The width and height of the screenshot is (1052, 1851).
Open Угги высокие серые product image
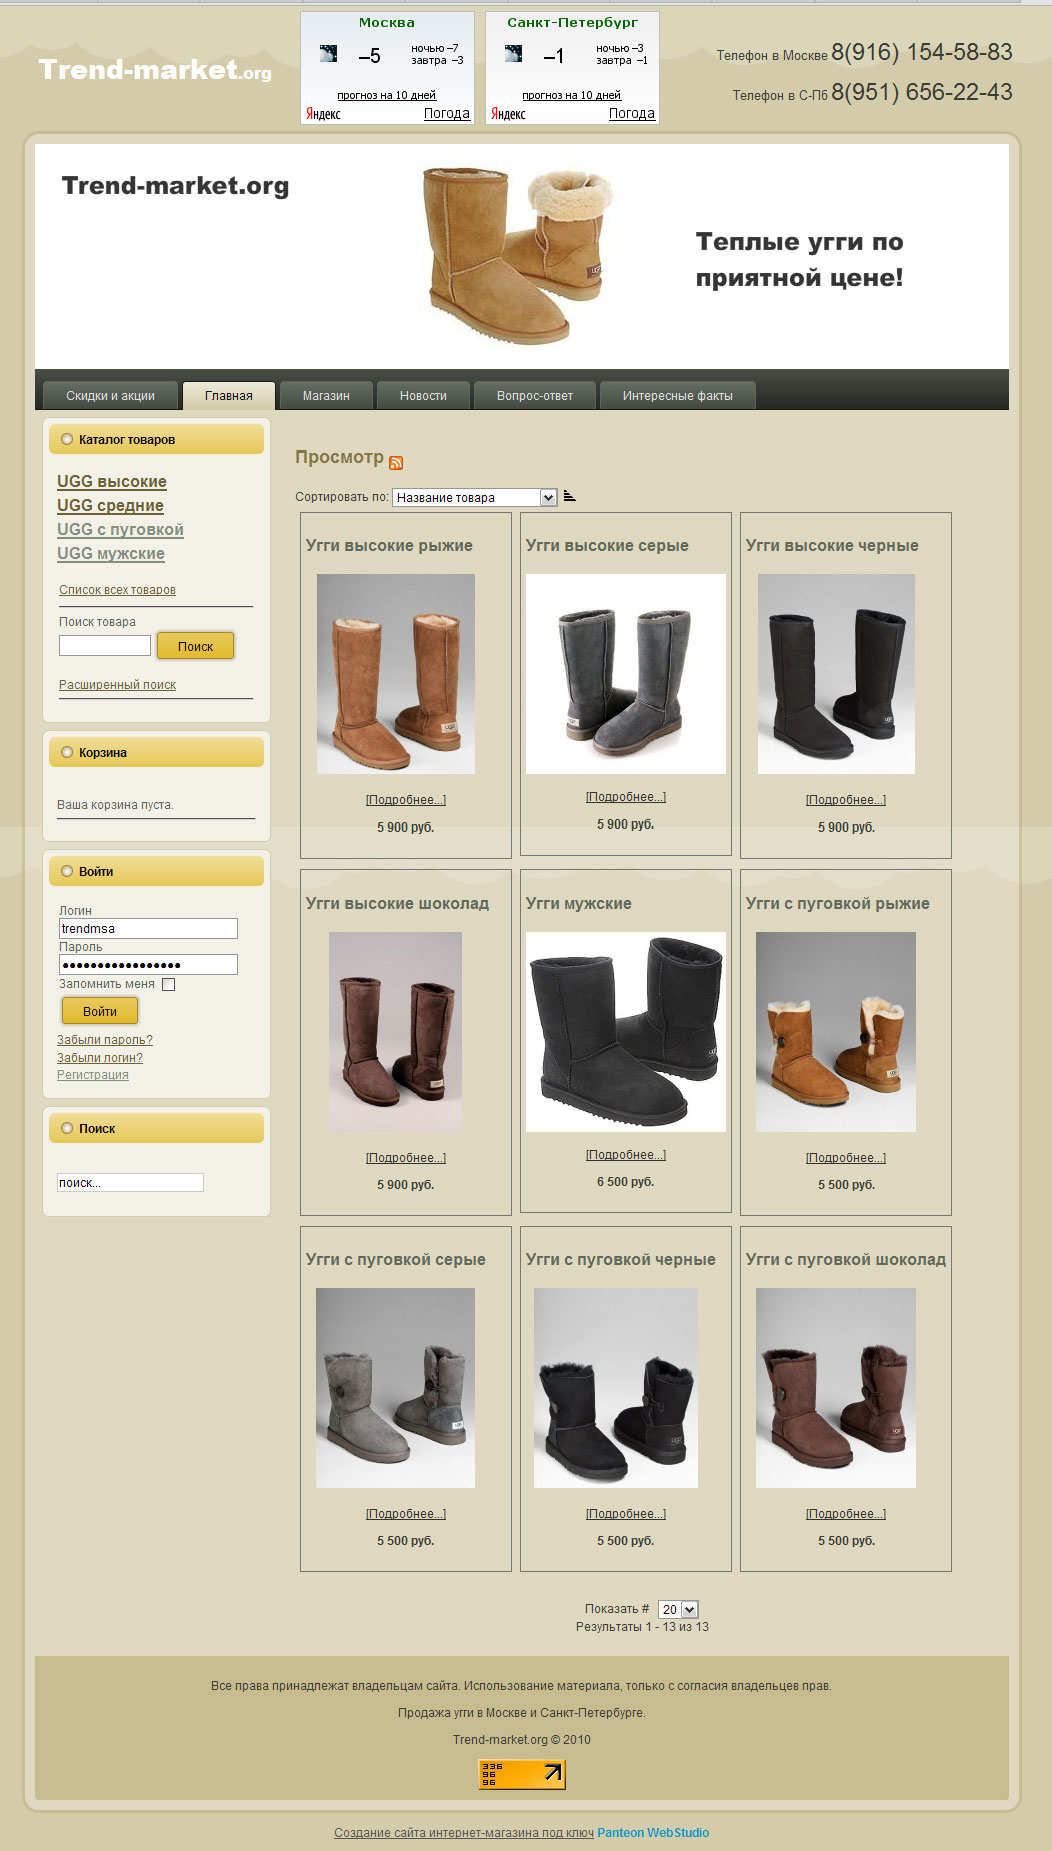point(626,674)
